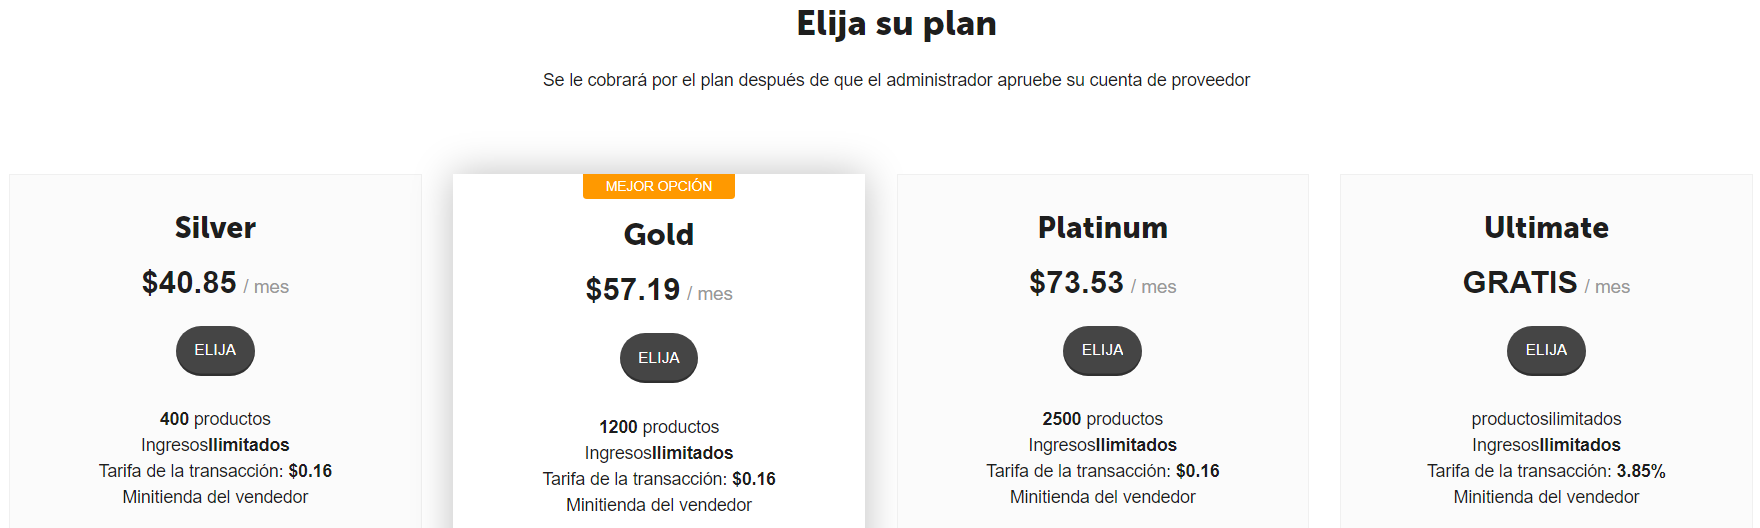
Task: Click the "1200 productos" feature text
Action: point(659,427)
